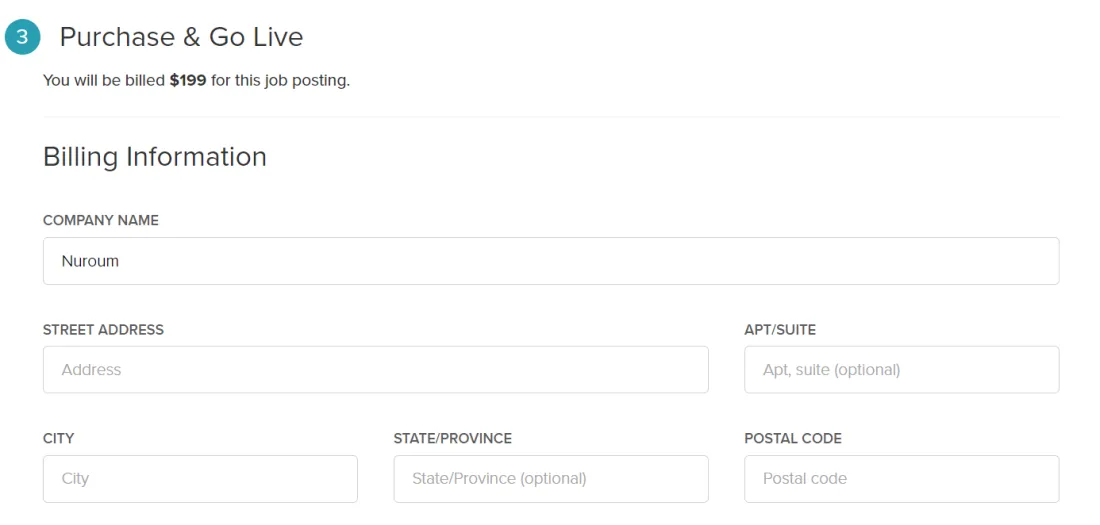This screenshot has height=525, width=1100.
Task: Click the CITY label
Action: point(58,439)
